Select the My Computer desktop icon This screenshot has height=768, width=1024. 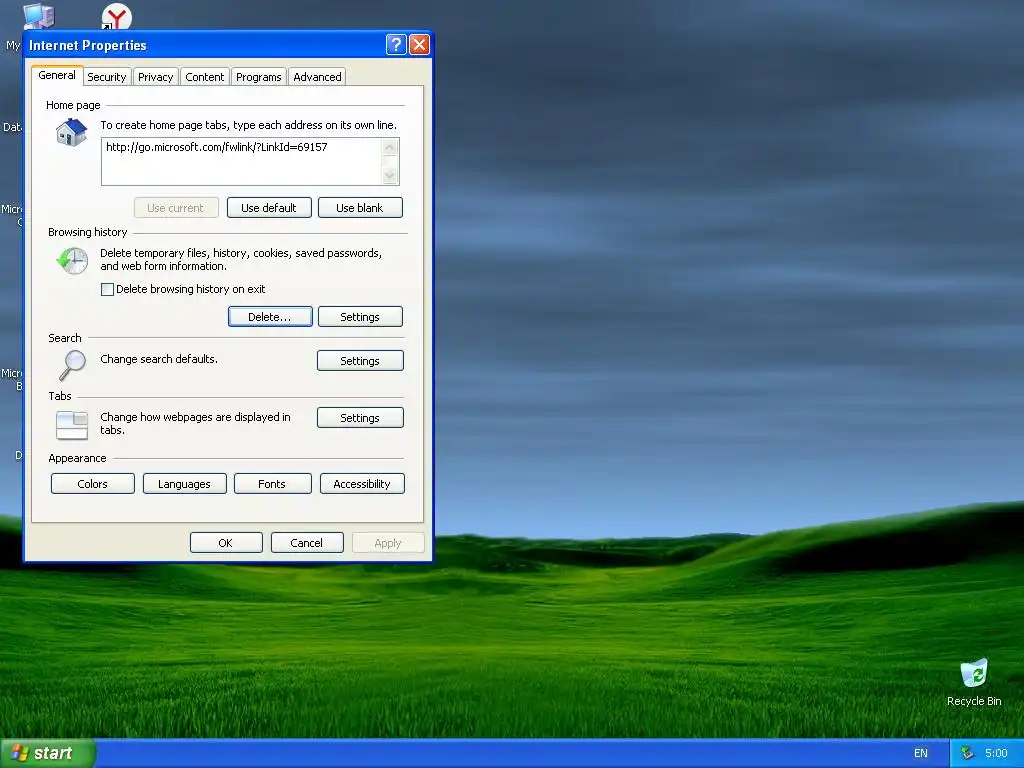pyautogui.click(x=38, y=16)
